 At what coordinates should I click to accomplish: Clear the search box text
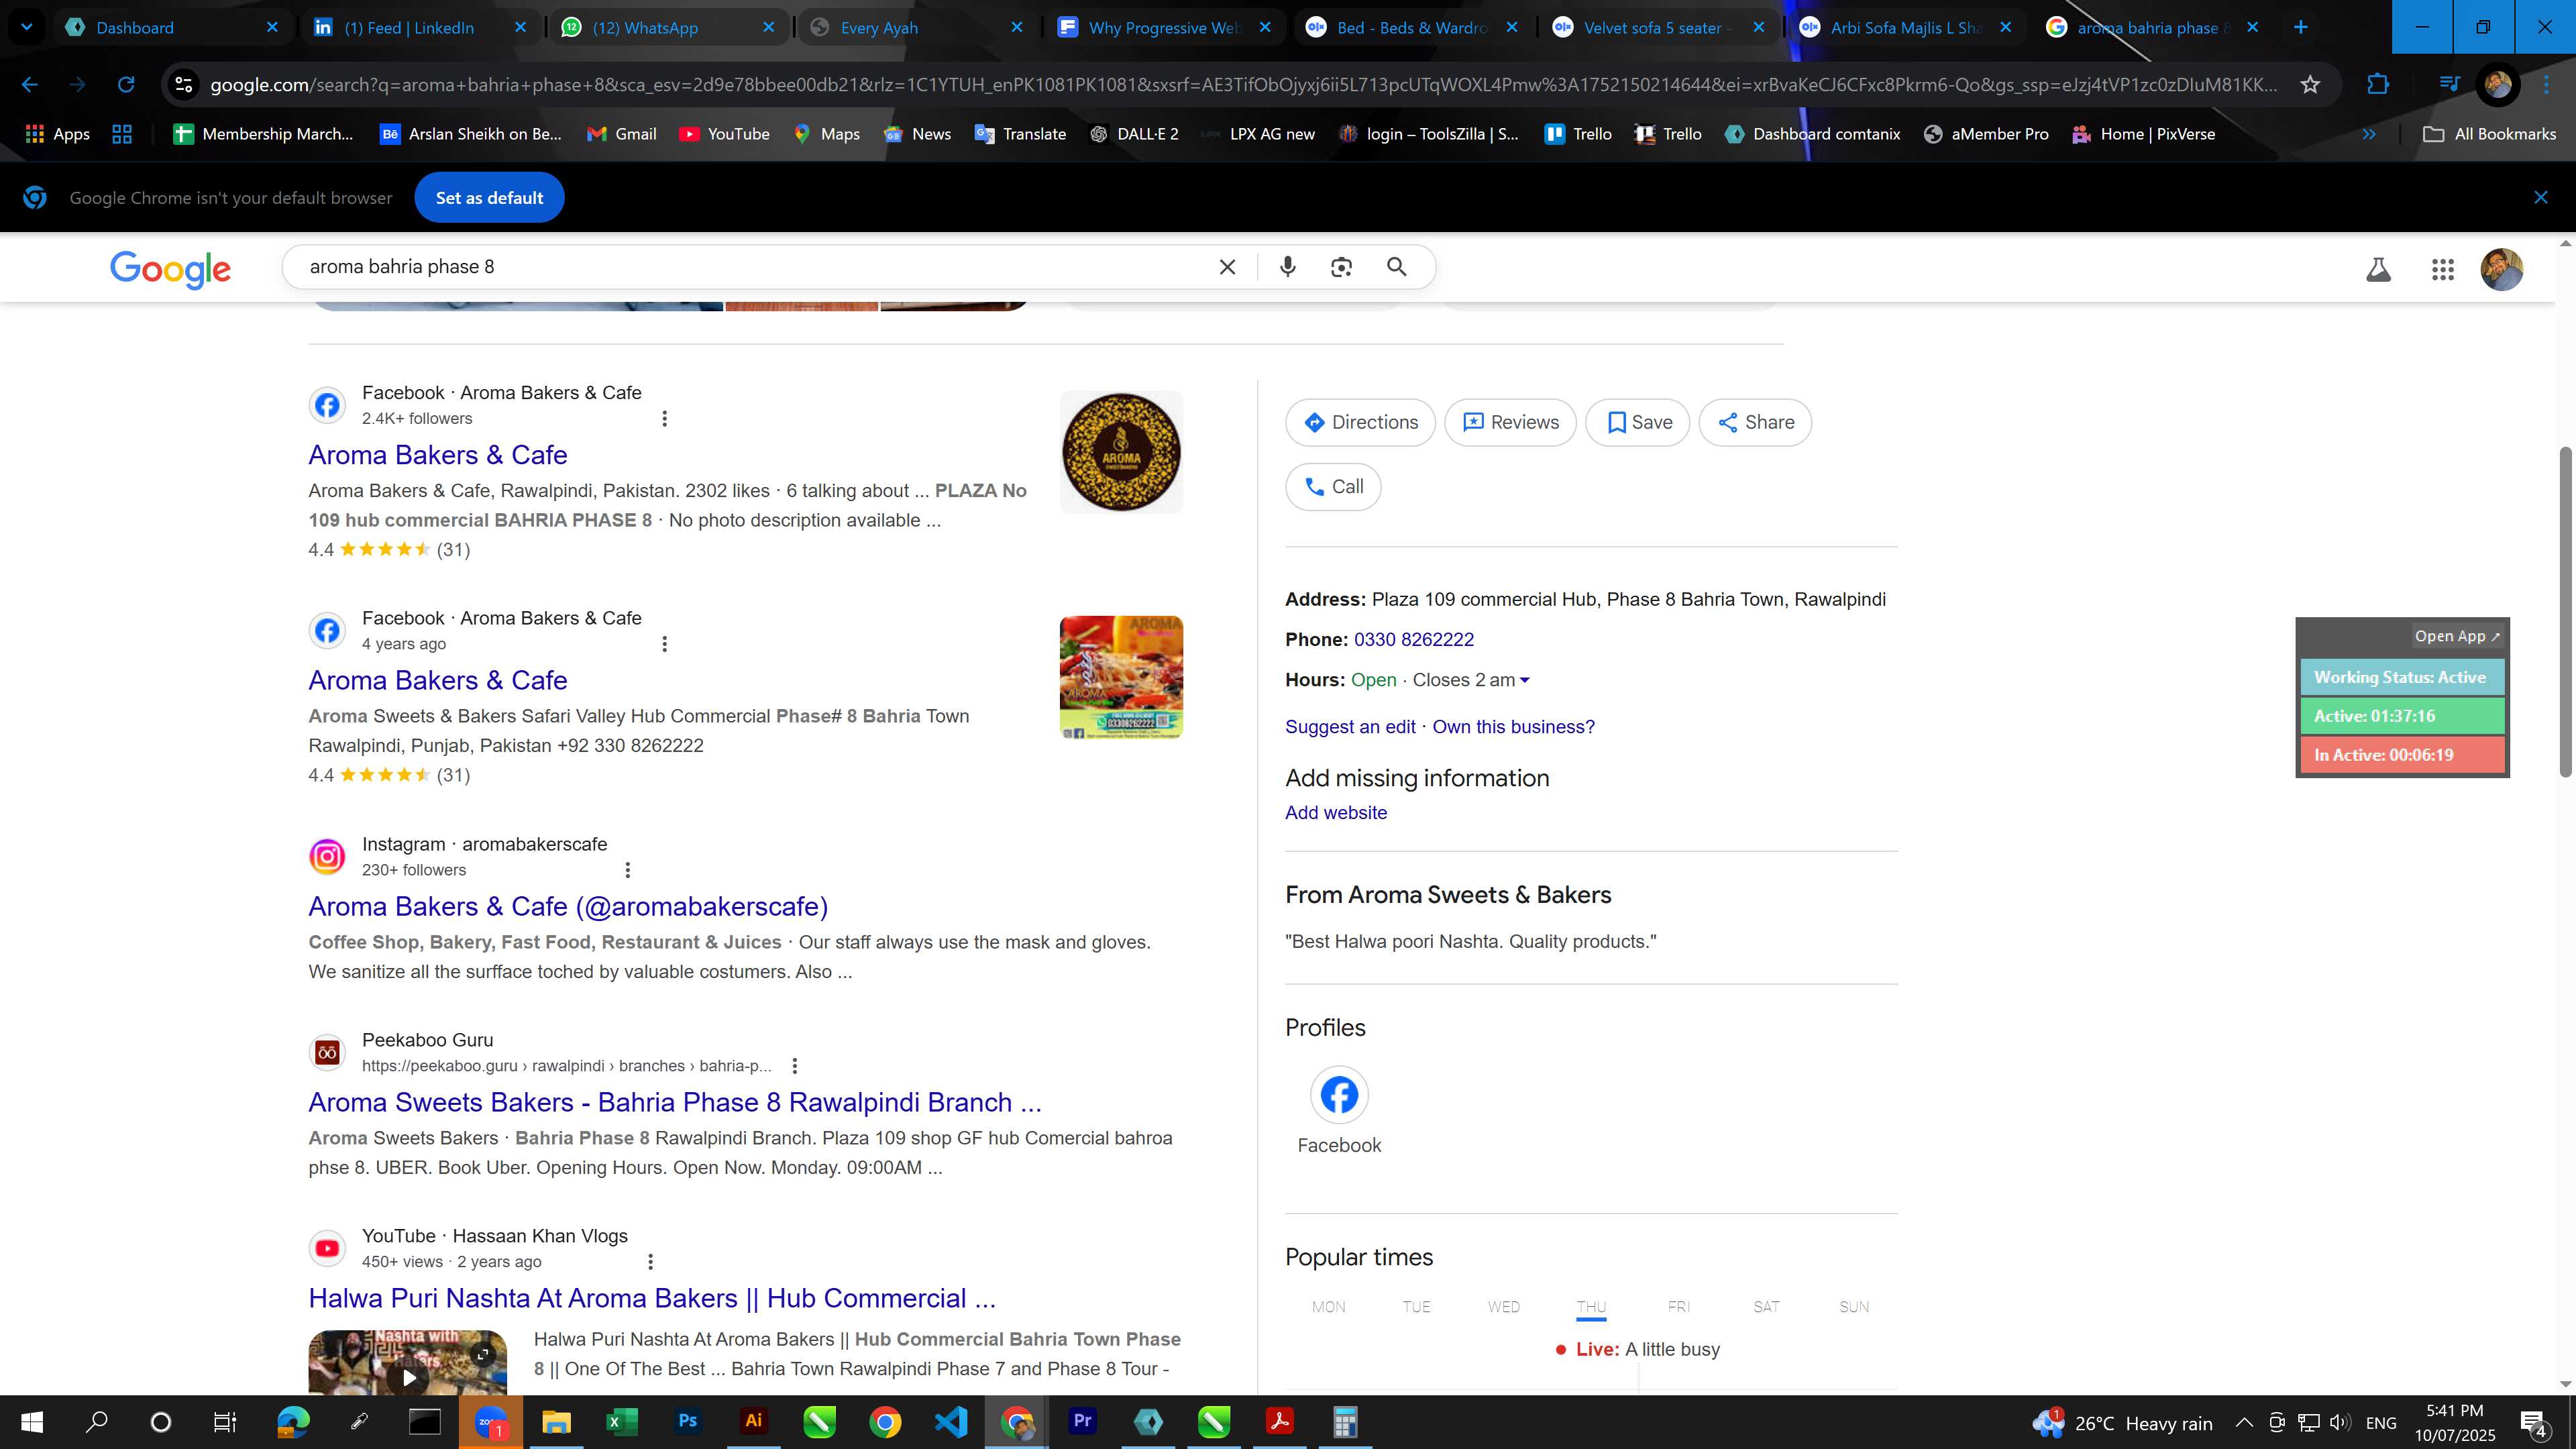click(1227, 267)
